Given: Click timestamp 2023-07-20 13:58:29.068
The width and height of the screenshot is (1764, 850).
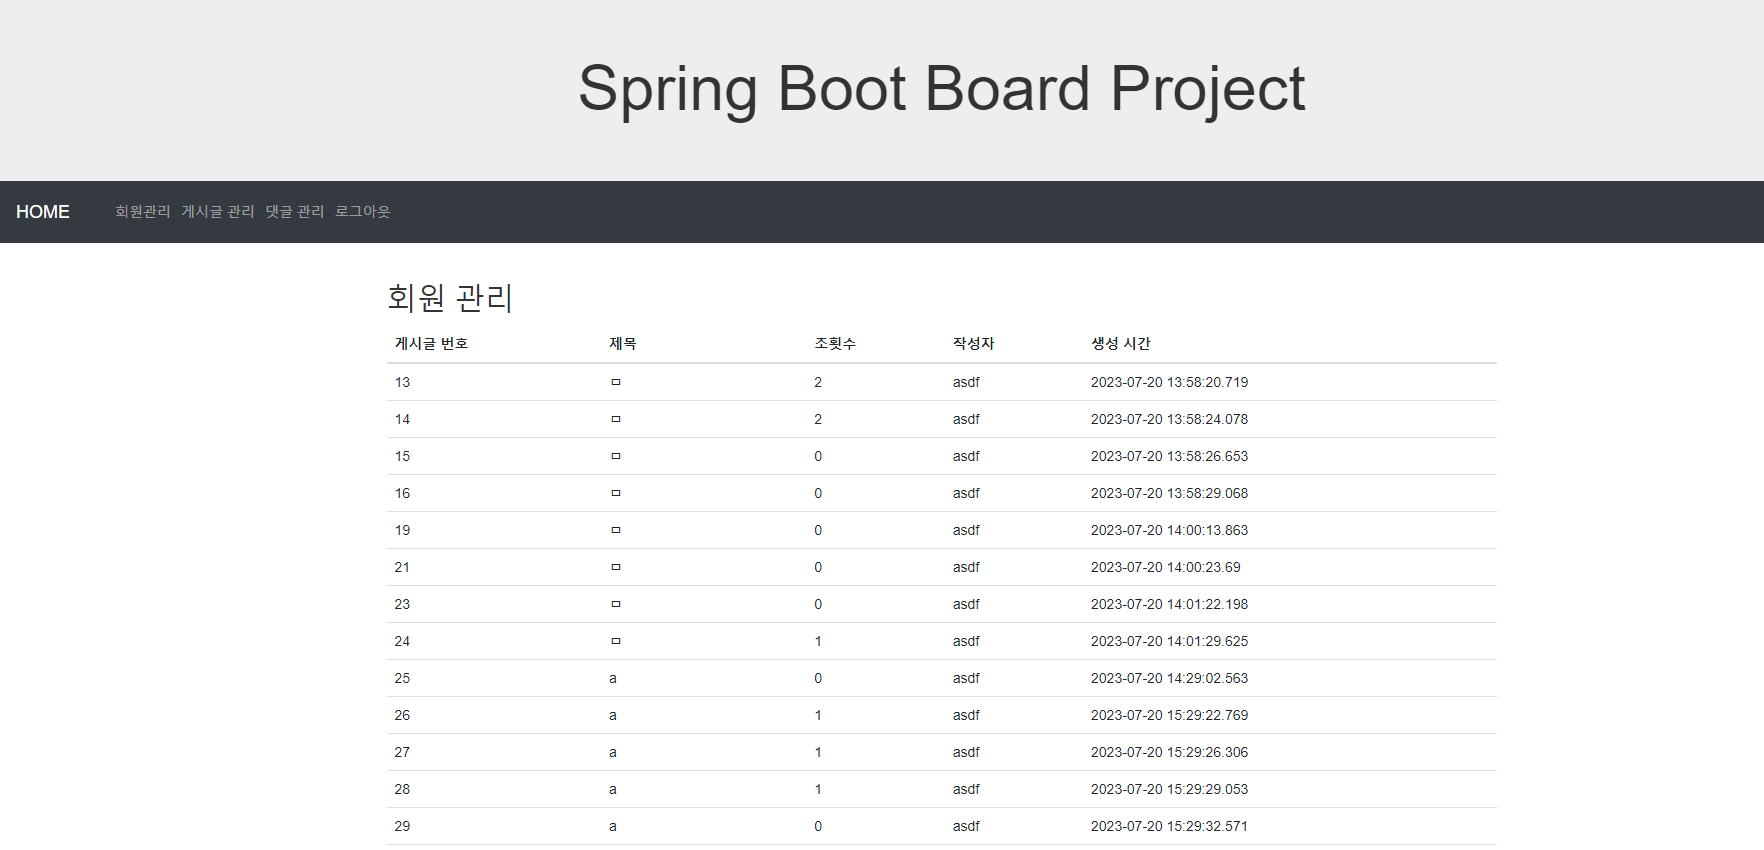Looking at the screenshot, I should click(x=1169, y=493).
